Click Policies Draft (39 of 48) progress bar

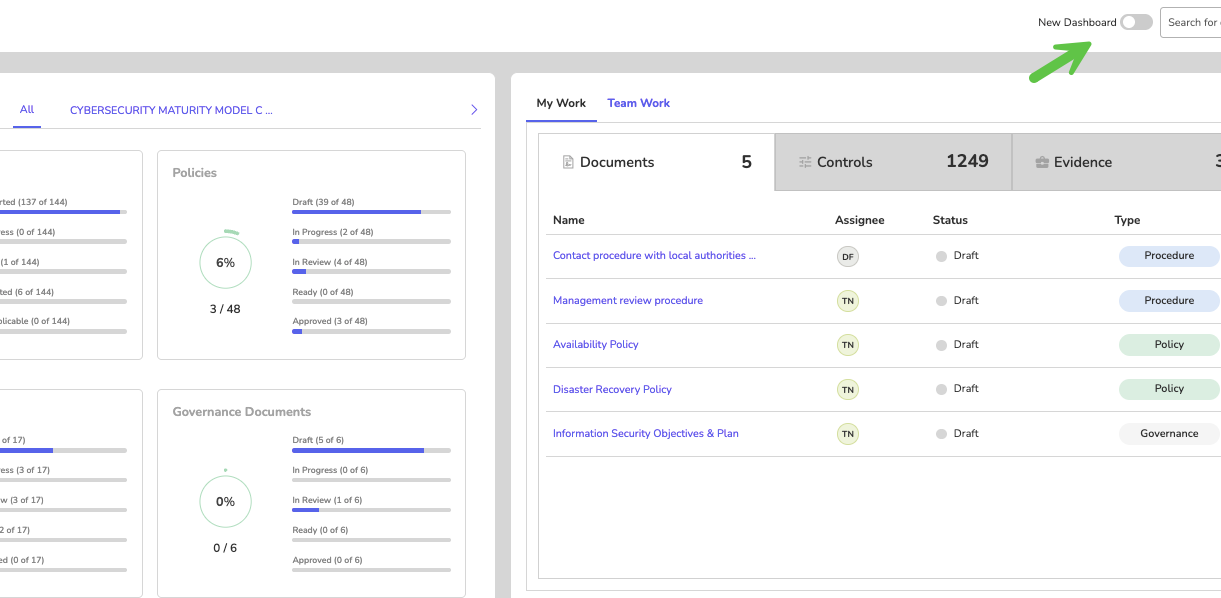tap(371, 212)
